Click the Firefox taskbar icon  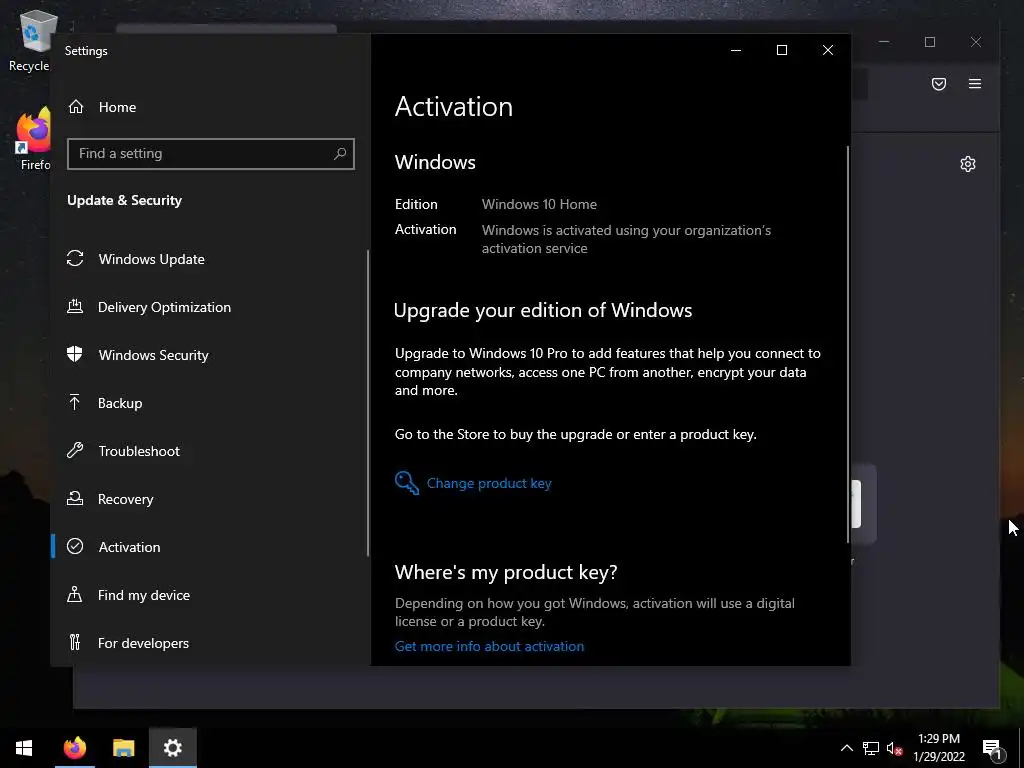pos(74,748)
